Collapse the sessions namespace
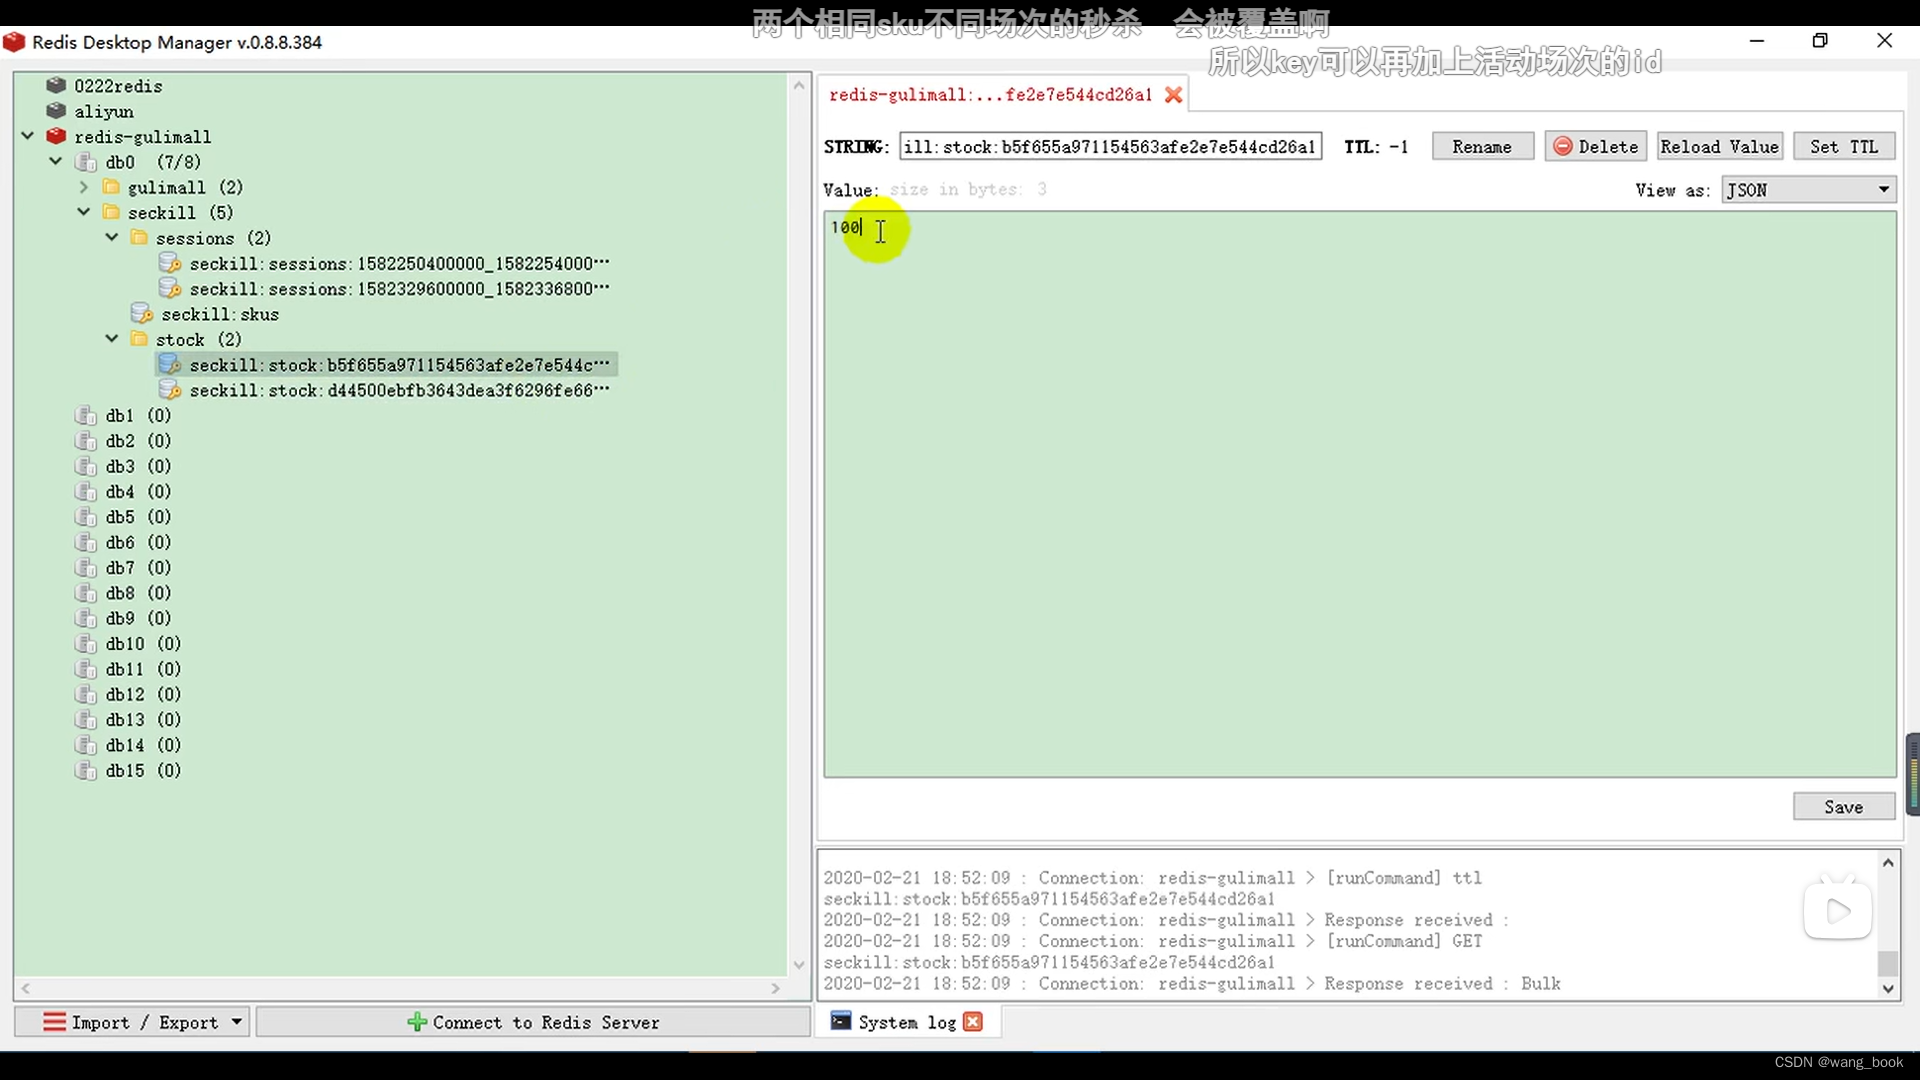This screenshot has height=1080, width=1920. 112,238
